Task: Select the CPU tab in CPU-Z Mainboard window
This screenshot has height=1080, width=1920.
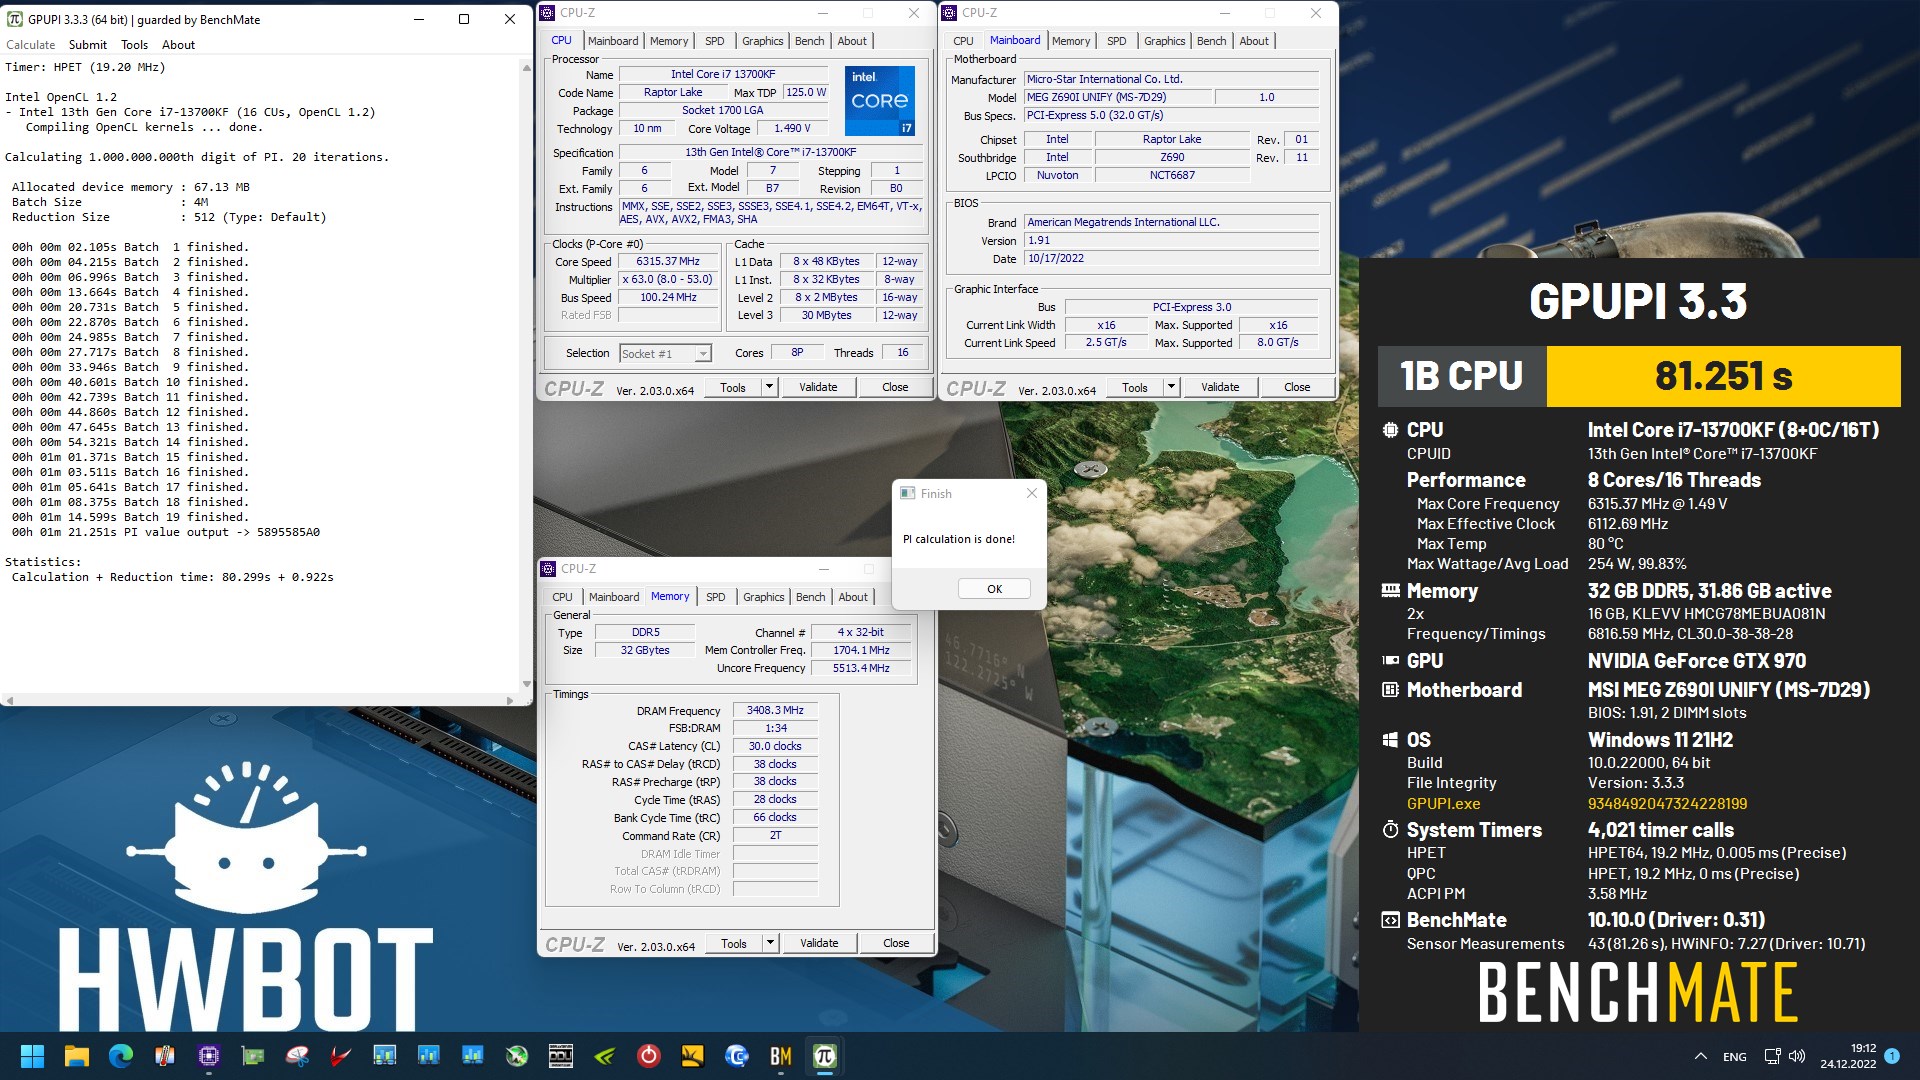Action: 964,41
